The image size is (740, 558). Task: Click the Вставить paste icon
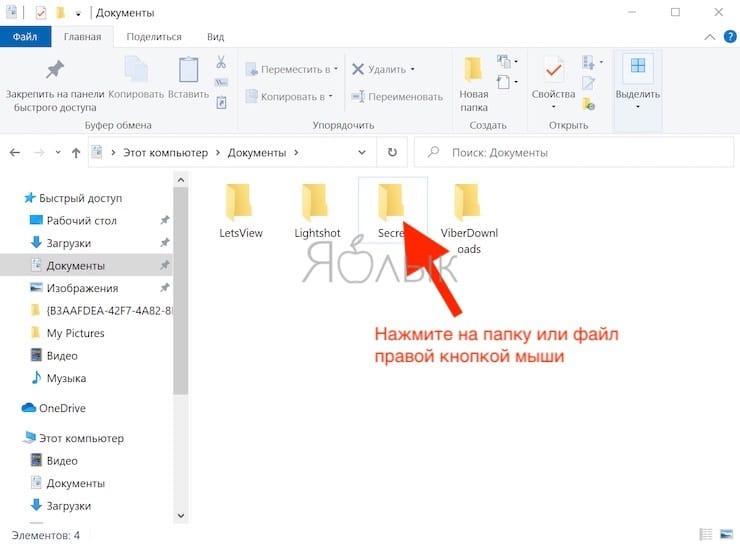coord(188,70)
